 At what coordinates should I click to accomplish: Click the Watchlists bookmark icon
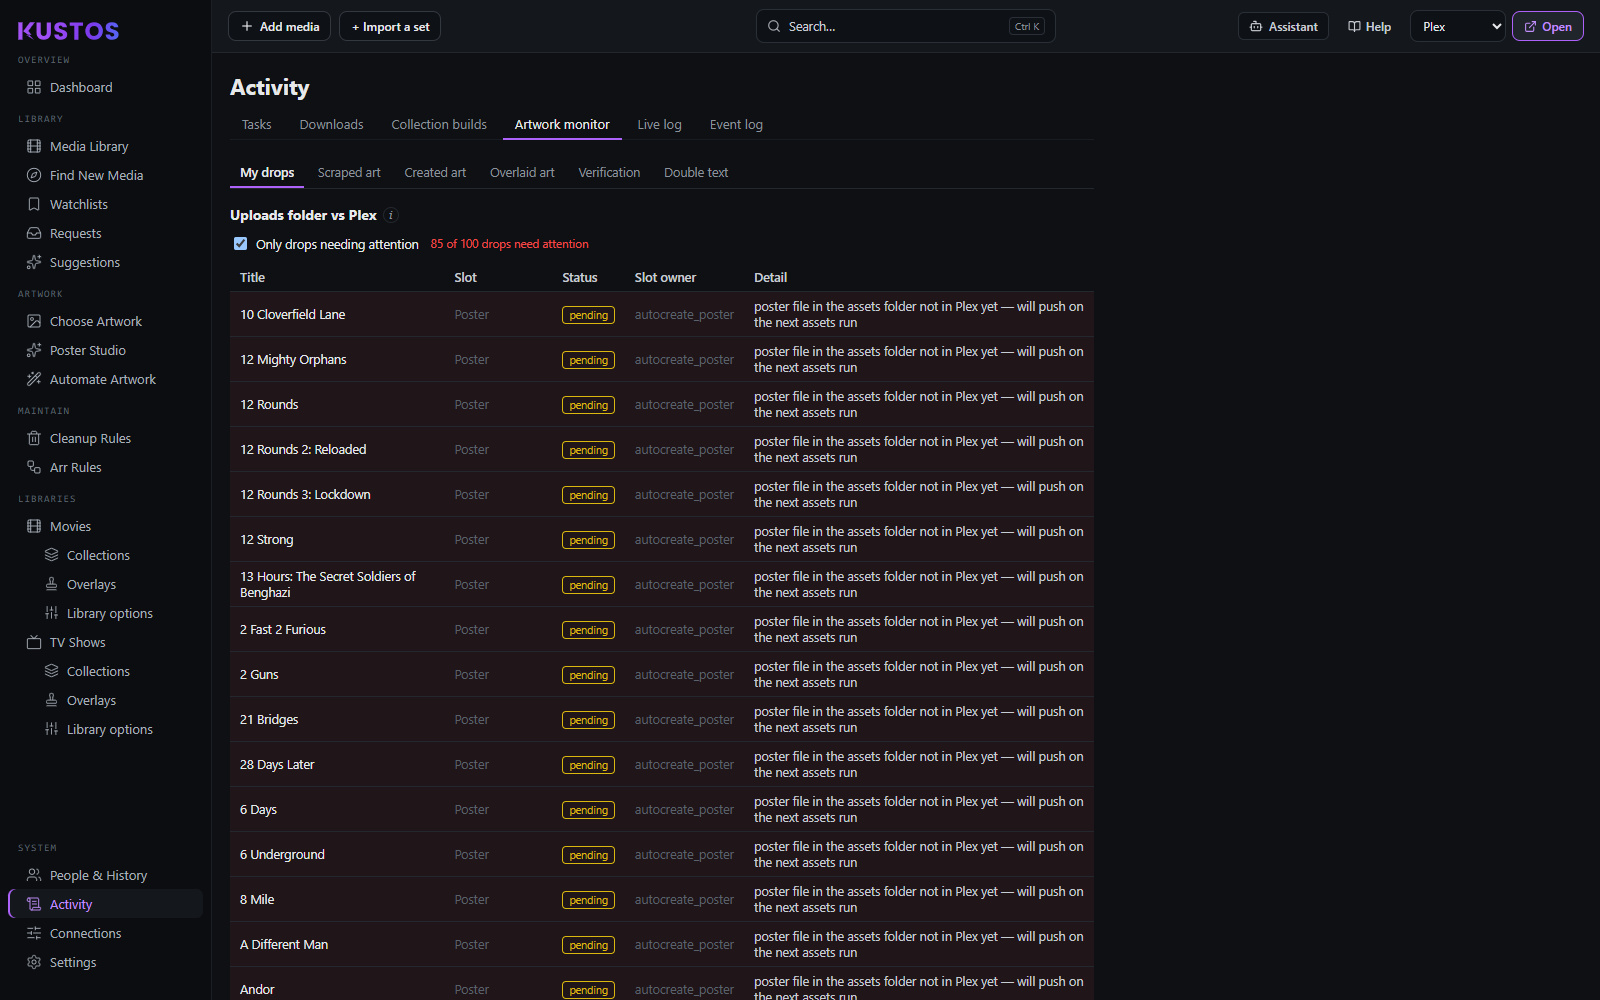pyautogui.click(x=34, y=204)
